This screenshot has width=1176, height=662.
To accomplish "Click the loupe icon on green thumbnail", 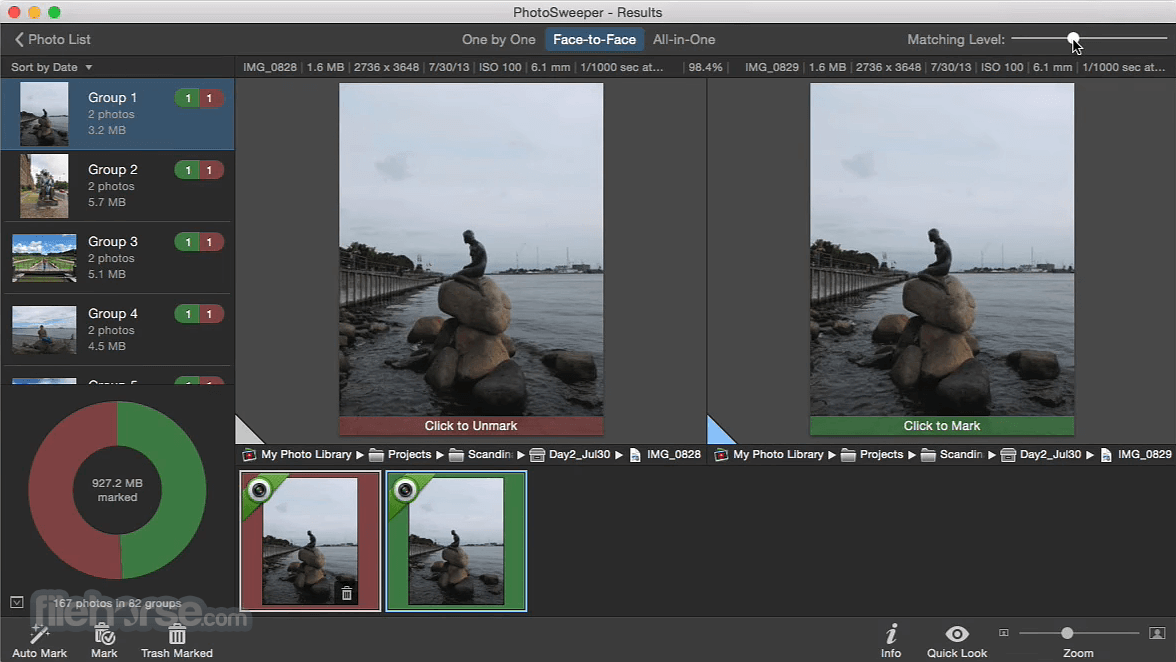I will click(x=405, y=490).
